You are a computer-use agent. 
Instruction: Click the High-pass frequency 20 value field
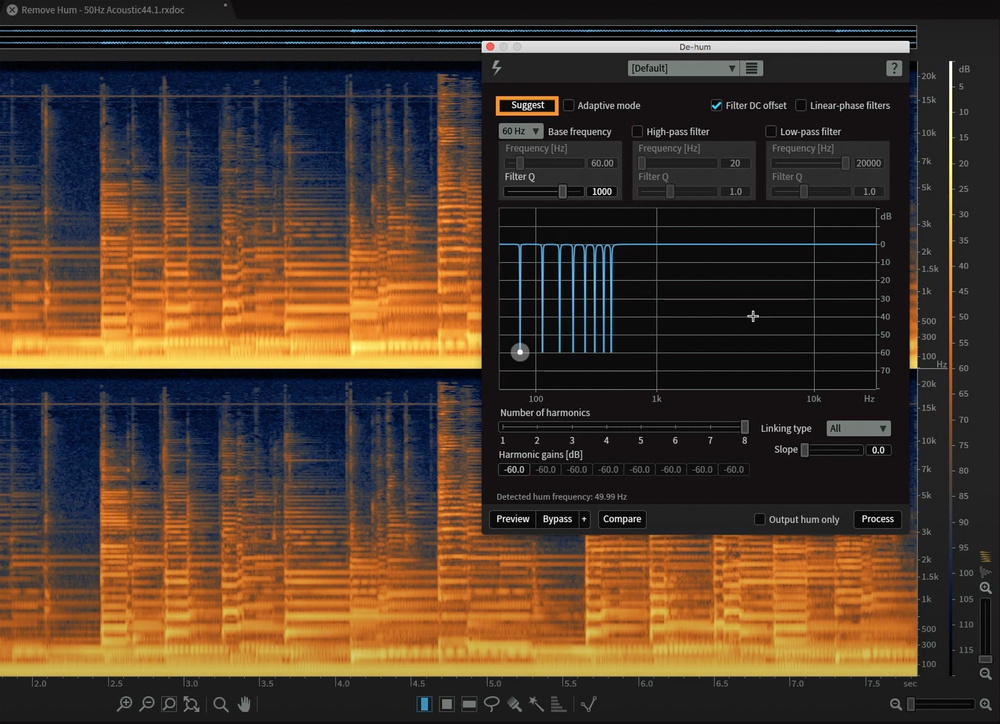click(x=735, y=163)
